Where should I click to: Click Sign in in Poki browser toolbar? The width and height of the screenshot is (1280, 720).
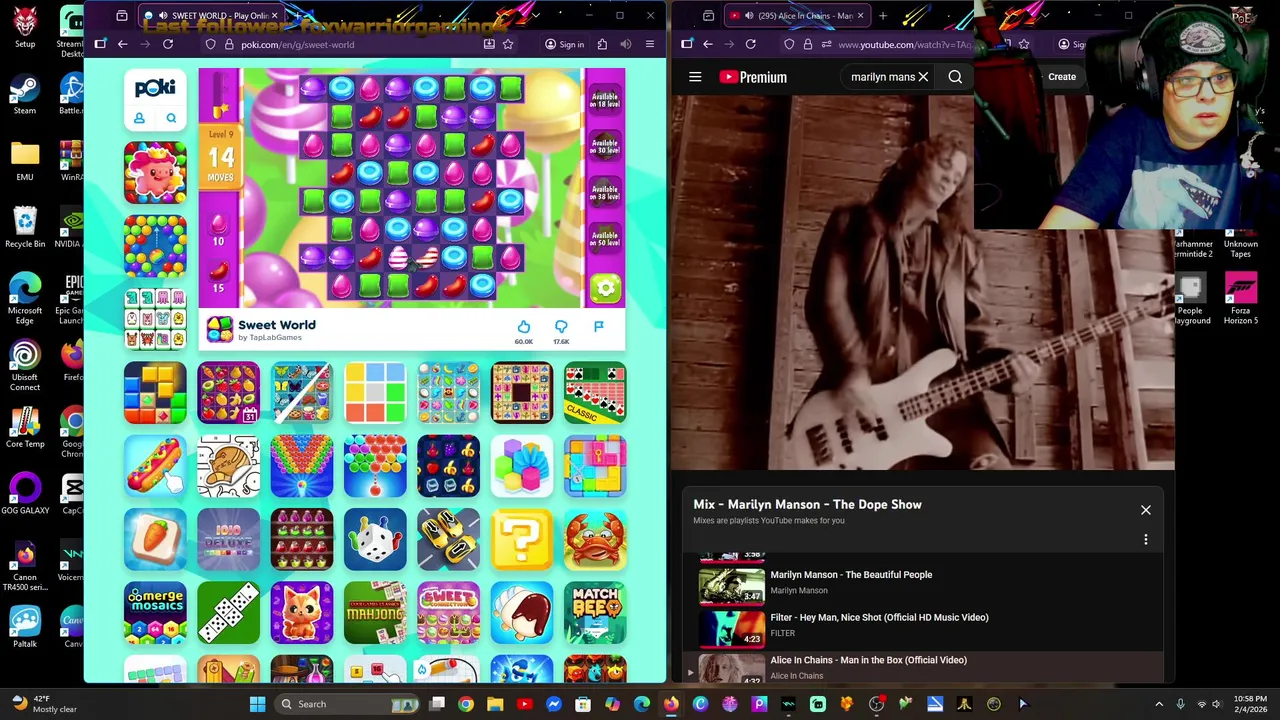coord(564,44)
